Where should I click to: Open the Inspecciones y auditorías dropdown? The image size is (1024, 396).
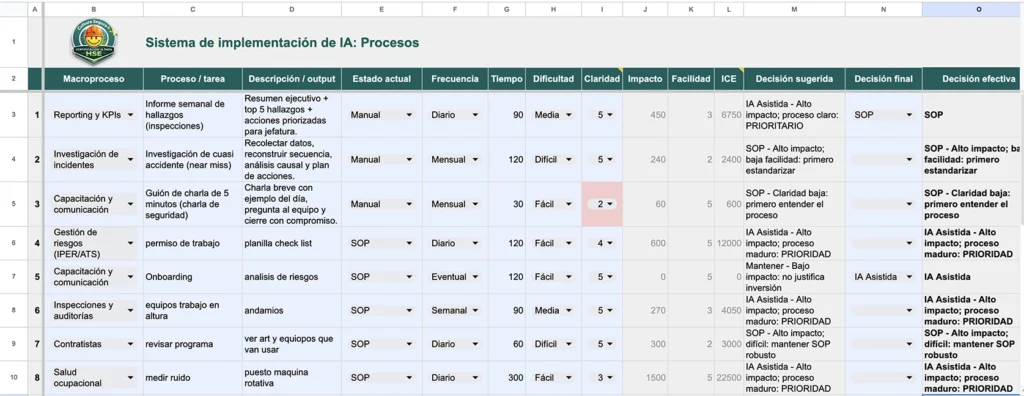131,310
